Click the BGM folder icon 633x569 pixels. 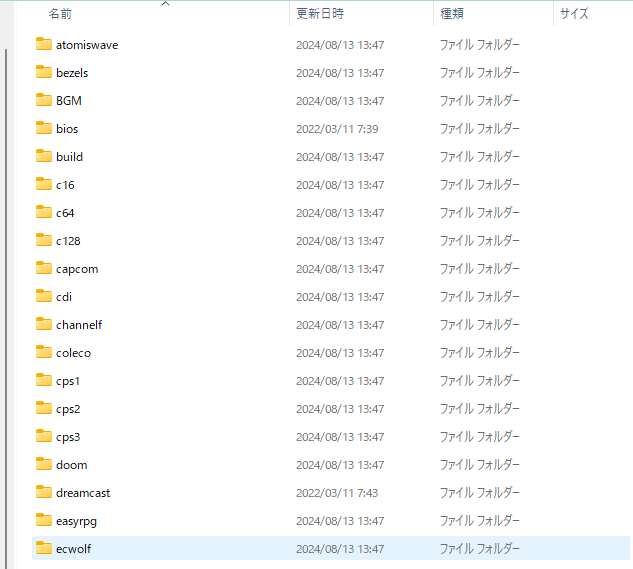(x=44, y=100)
